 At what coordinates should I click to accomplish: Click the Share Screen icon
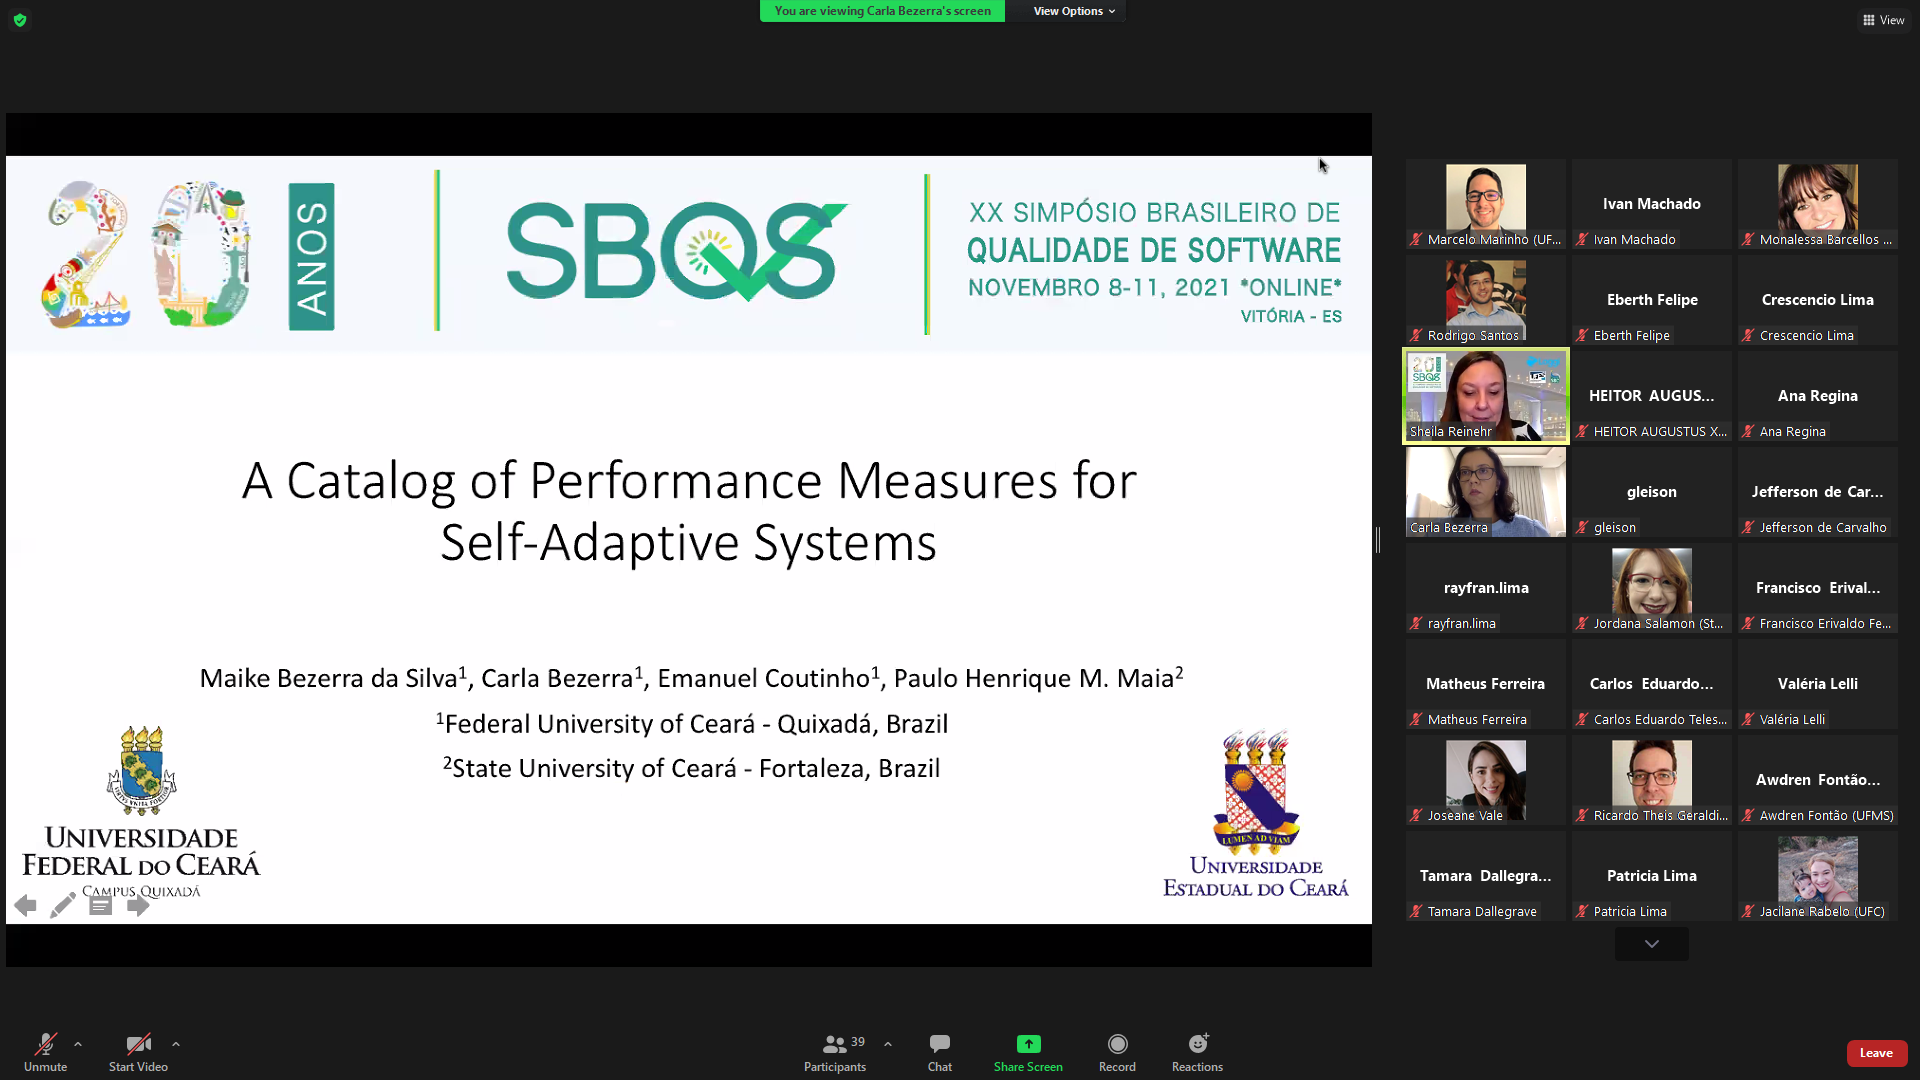(1028, 1044)
